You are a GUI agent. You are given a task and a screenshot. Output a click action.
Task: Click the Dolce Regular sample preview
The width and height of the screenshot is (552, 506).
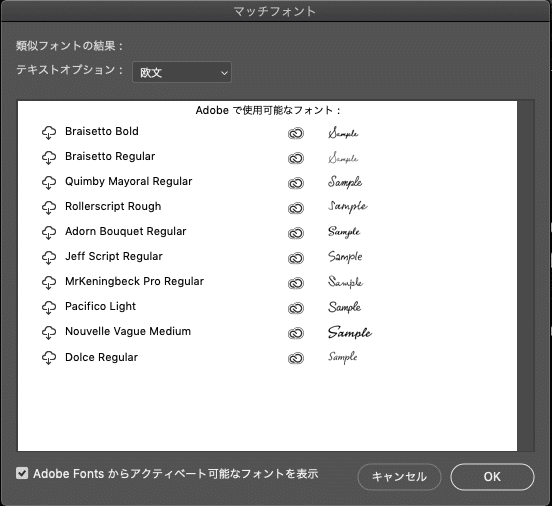[343, 357]
